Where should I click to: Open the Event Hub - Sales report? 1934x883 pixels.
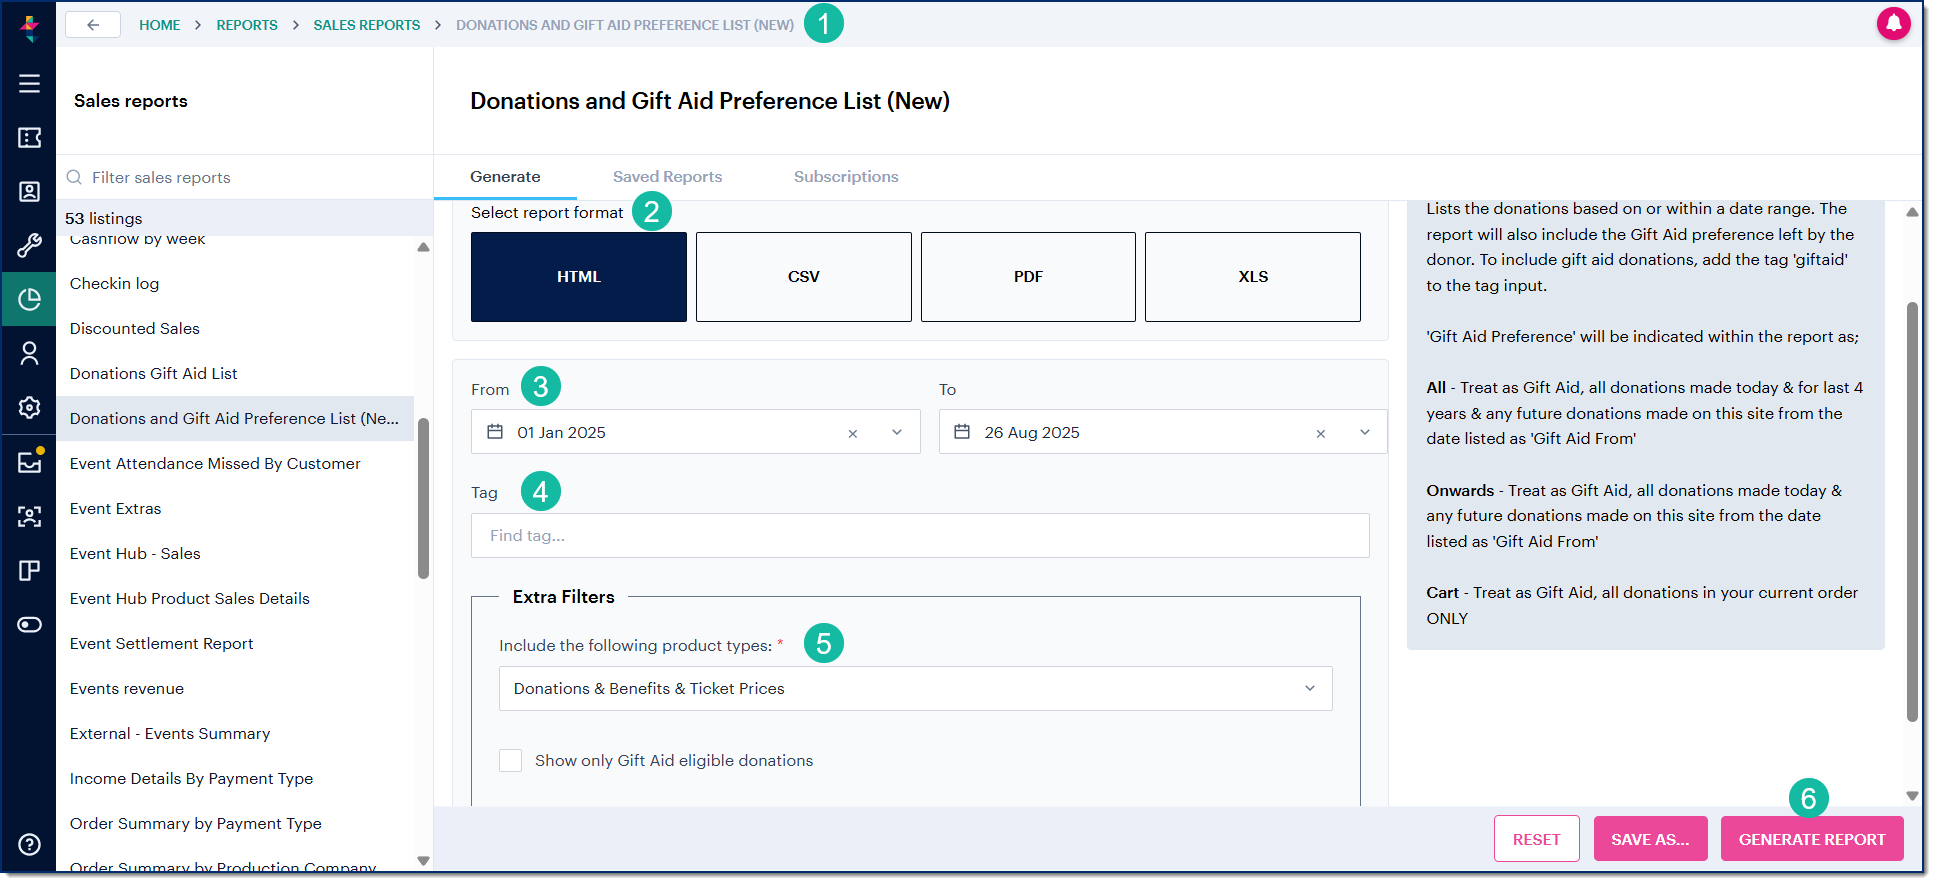(135, 553)
